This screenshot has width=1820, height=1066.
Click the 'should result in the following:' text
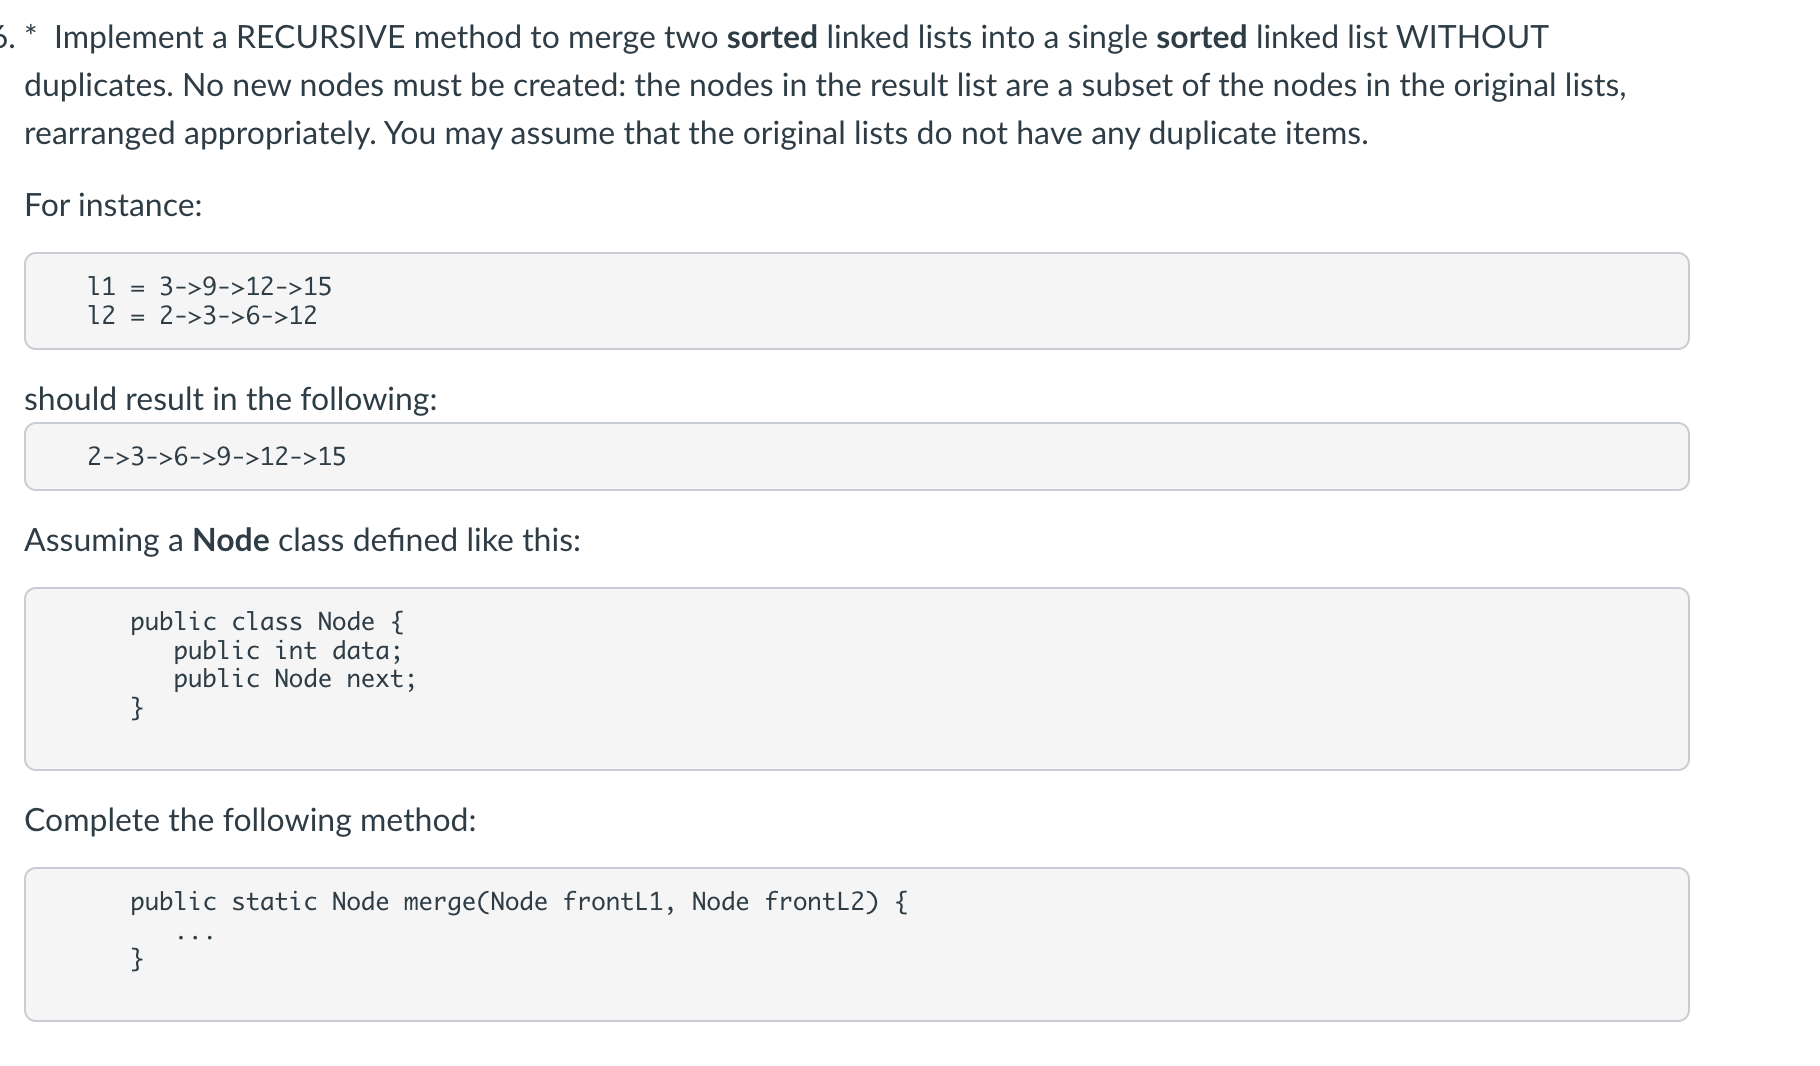[x=231, y=399]
